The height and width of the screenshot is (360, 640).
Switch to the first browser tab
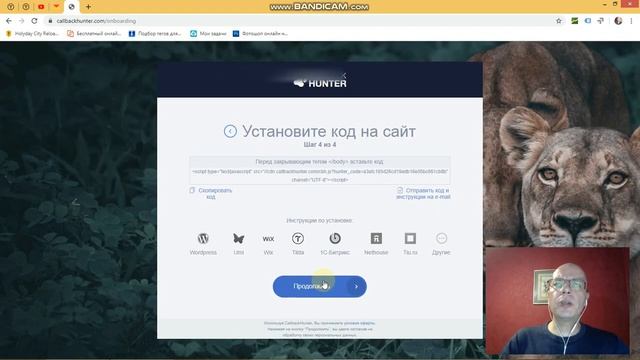pos(11,7)
